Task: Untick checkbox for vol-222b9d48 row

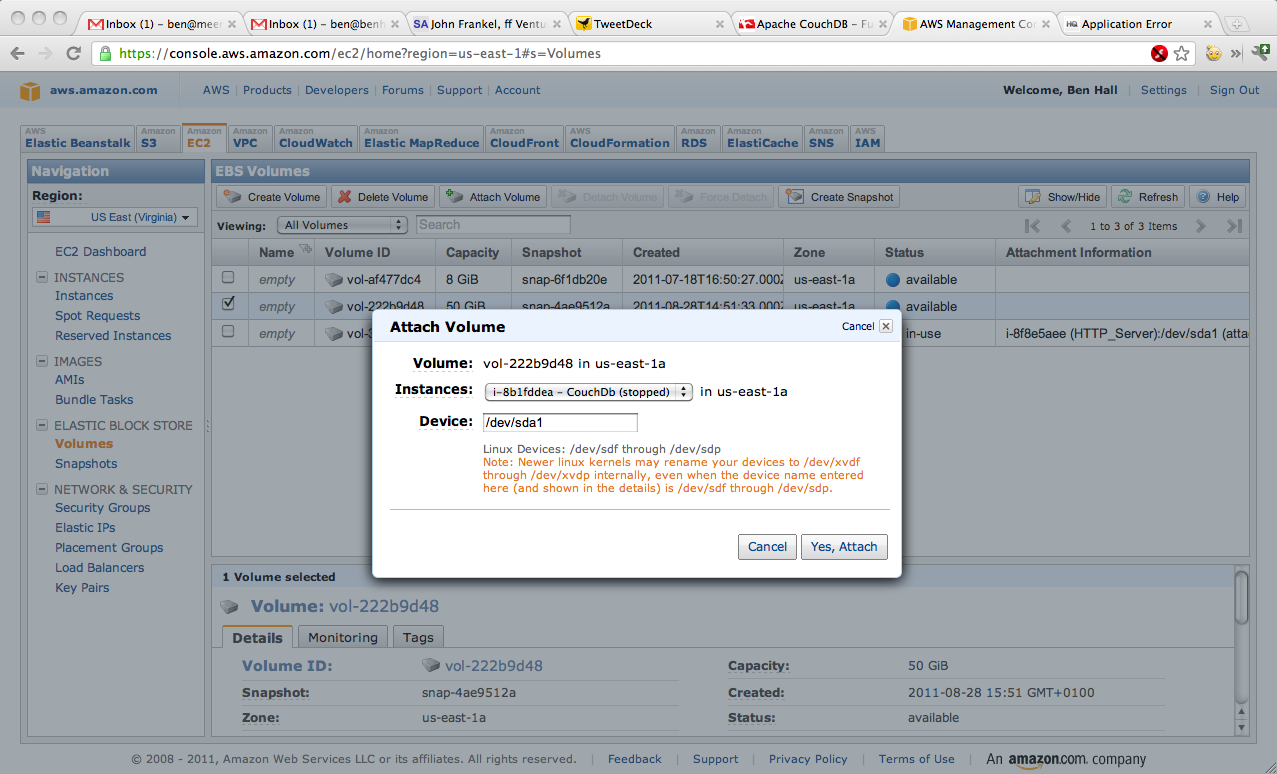Action: click(x=228, y=303)
